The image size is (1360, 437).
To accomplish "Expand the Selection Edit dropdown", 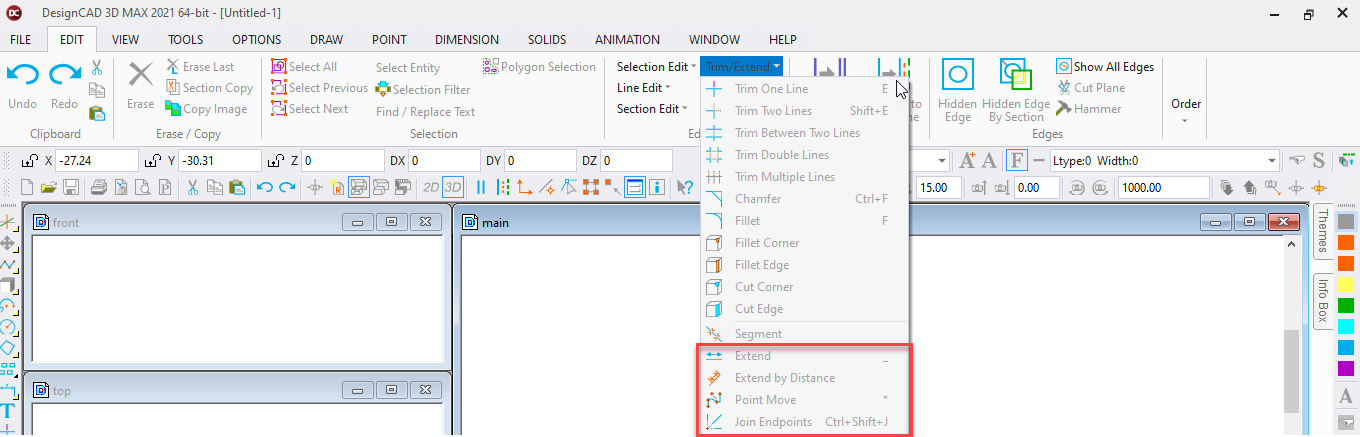I will [657, 67].
